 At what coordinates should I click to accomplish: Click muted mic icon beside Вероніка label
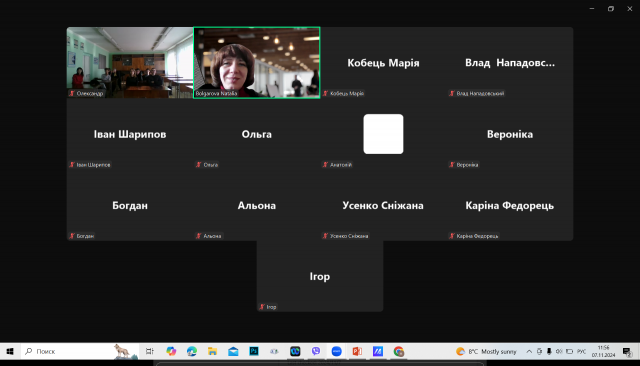click(x=452, y=165)
